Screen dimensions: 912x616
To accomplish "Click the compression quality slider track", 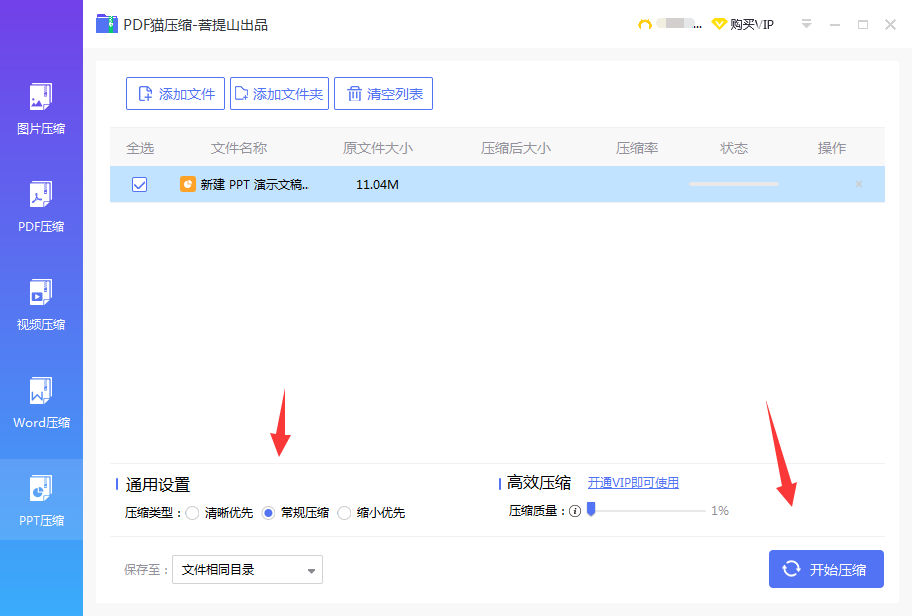I will pyautogui.click(x=648, y=511).
